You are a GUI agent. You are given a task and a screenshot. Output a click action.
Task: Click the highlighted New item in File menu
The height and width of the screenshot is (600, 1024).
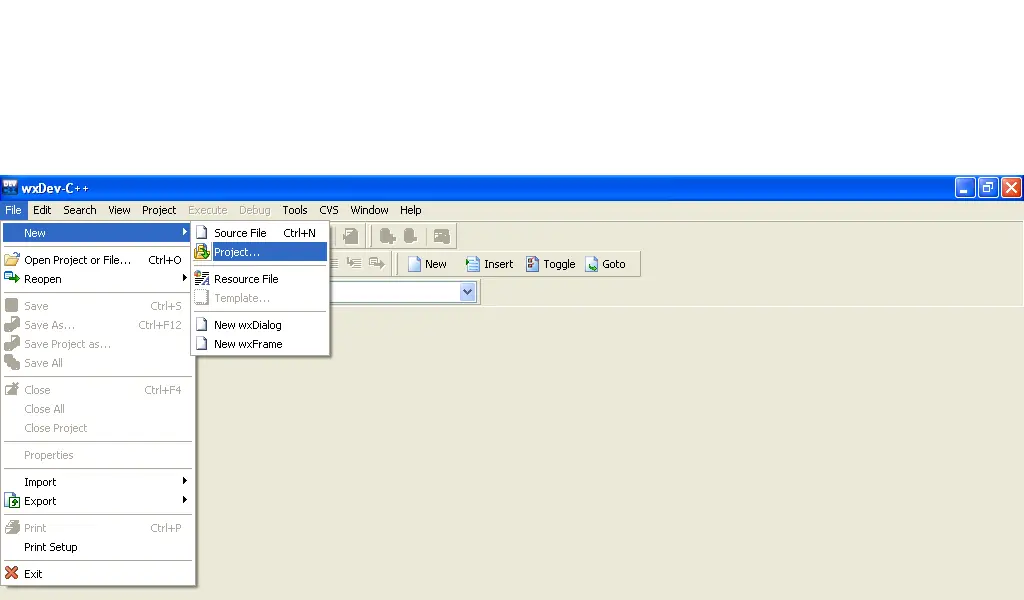click(x=98, y=233)
